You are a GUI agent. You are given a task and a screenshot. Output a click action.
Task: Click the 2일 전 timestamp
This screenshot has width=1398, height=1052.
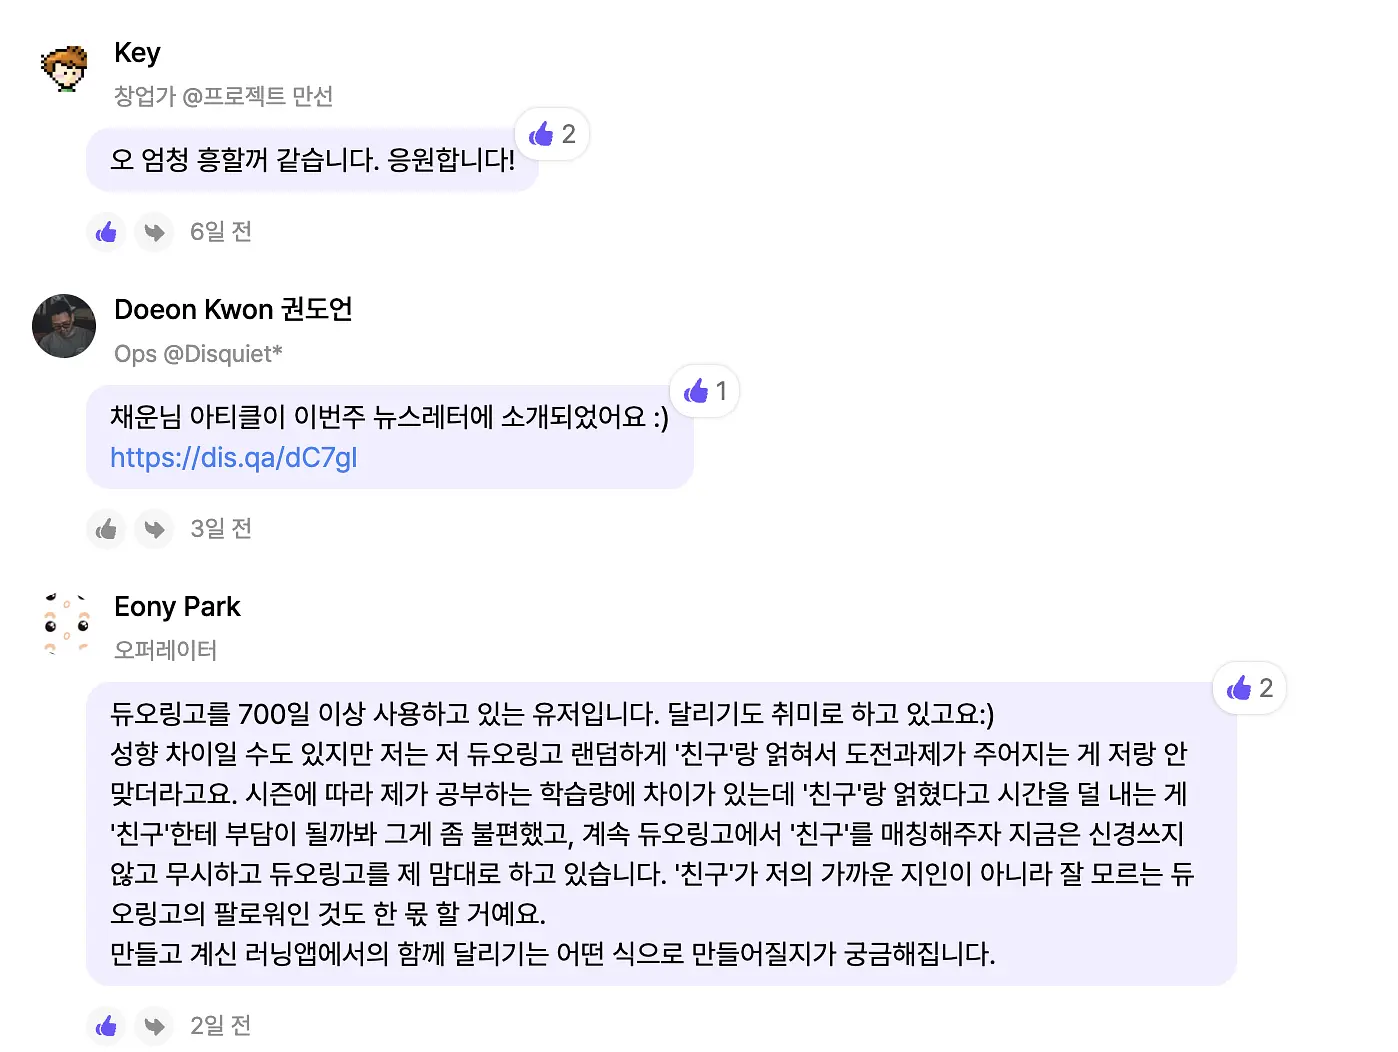221,1026
